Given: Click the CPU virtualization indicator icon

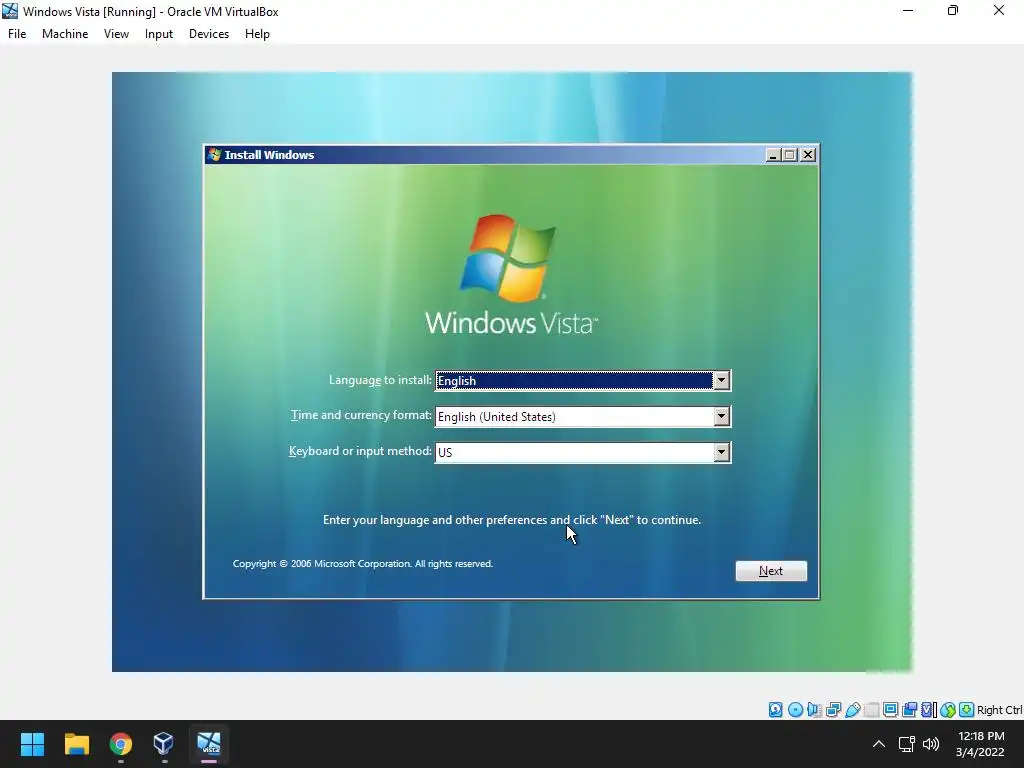Looking at the screenshot, I should coord(928,710).
